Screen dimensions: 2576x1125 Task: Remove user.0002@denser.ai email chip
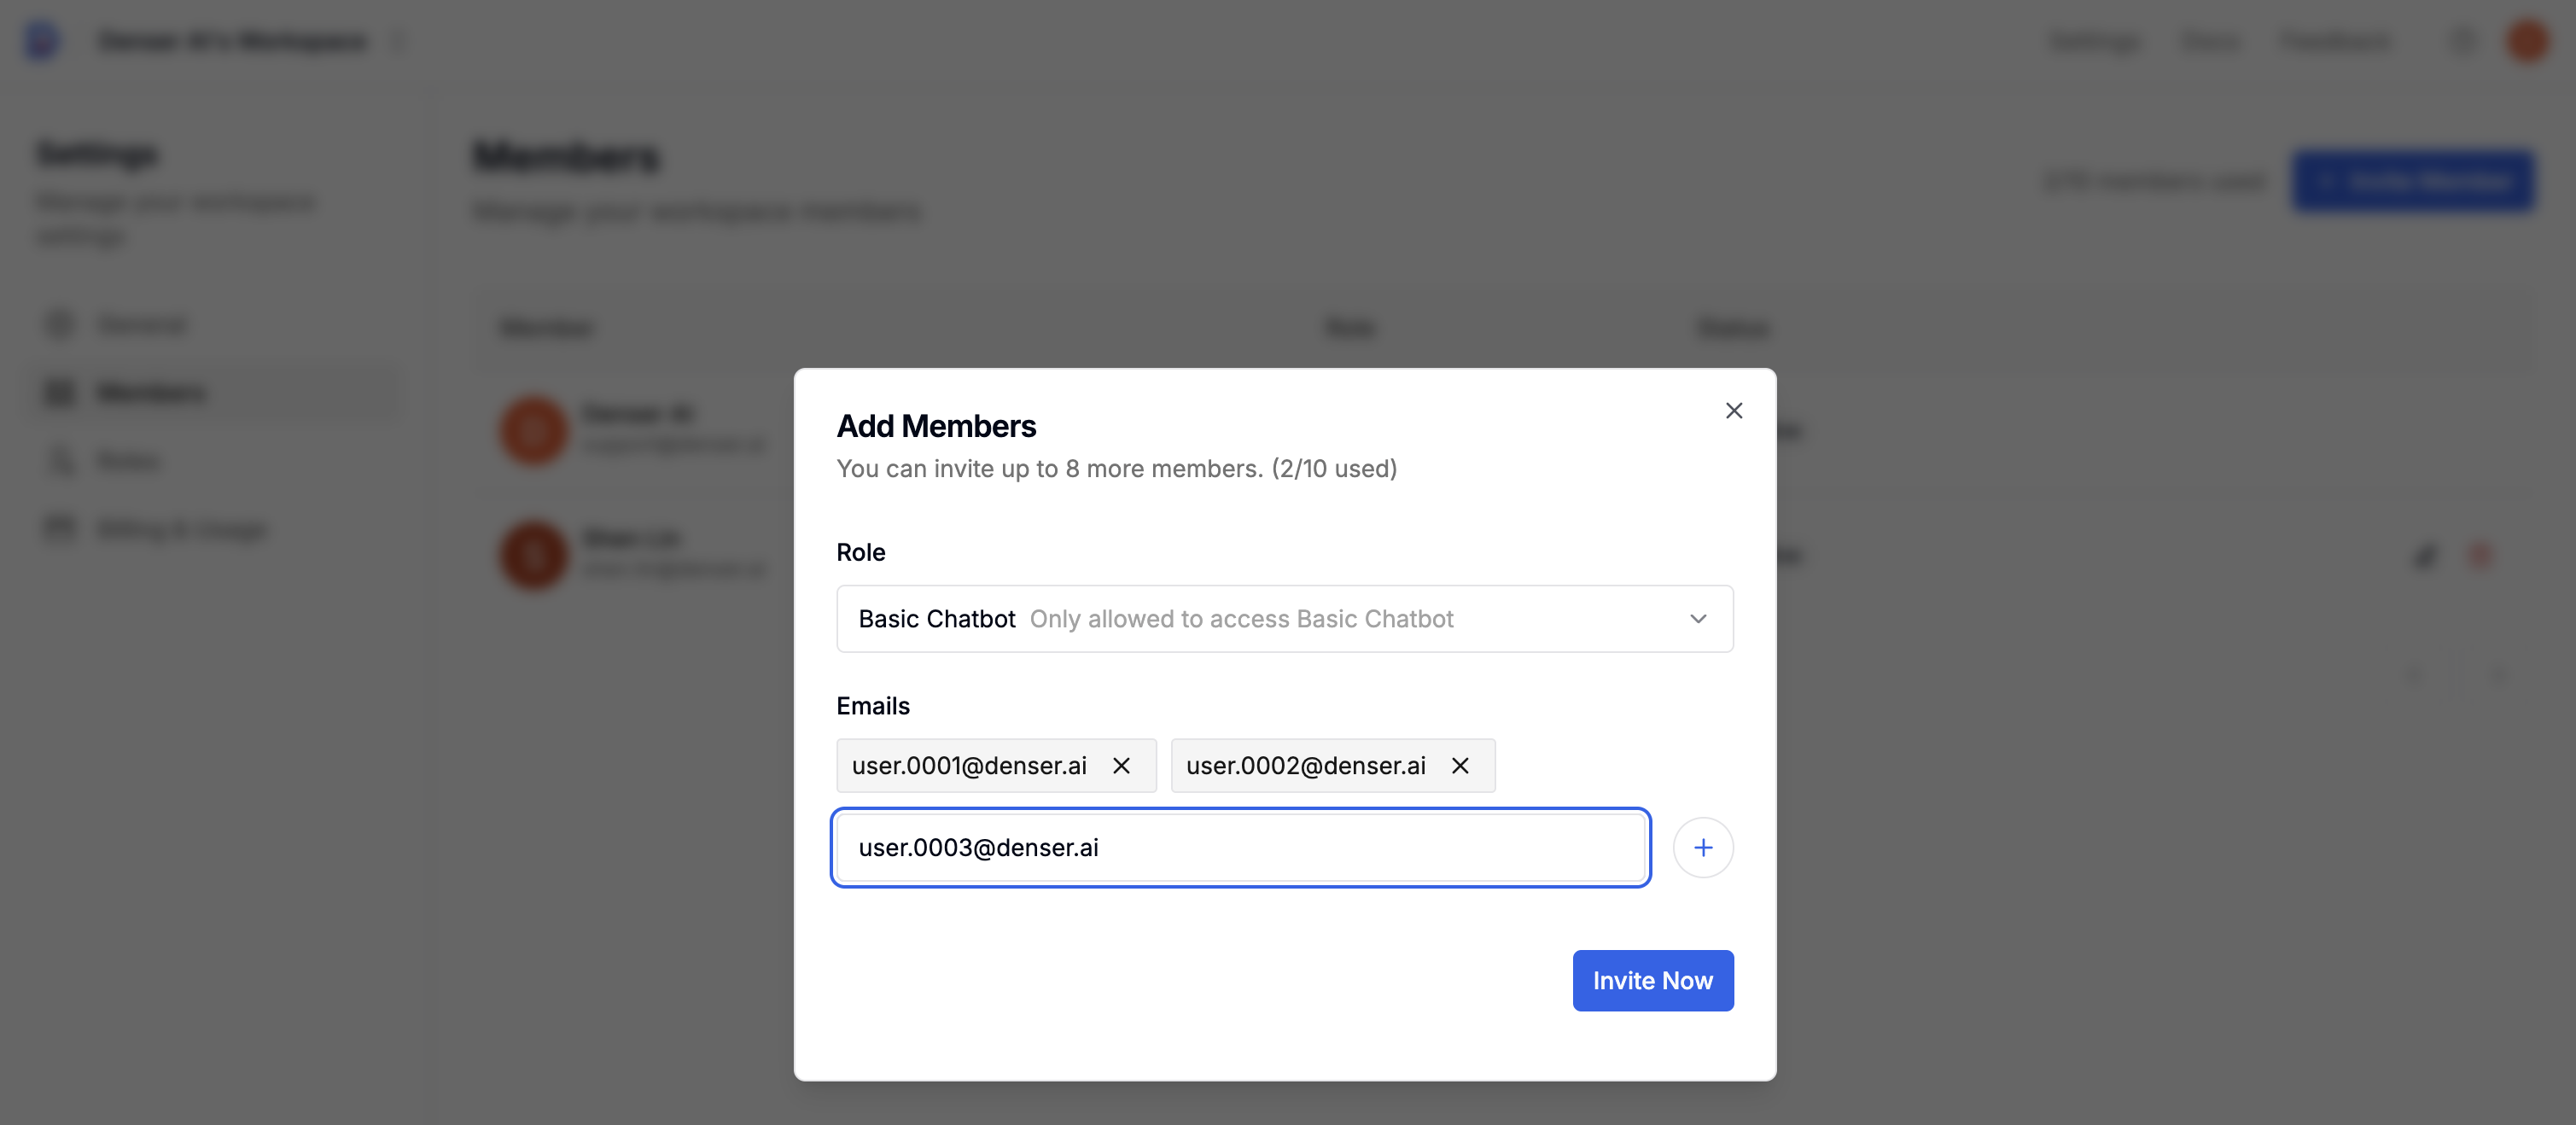(1460, 766)
